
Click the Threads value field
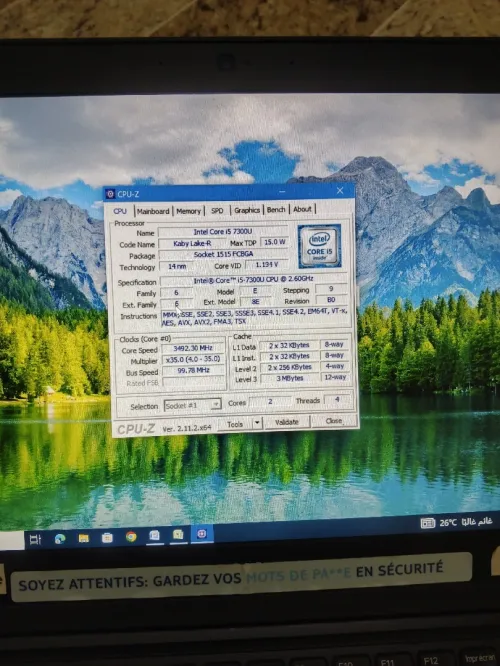tap(337, 400)
